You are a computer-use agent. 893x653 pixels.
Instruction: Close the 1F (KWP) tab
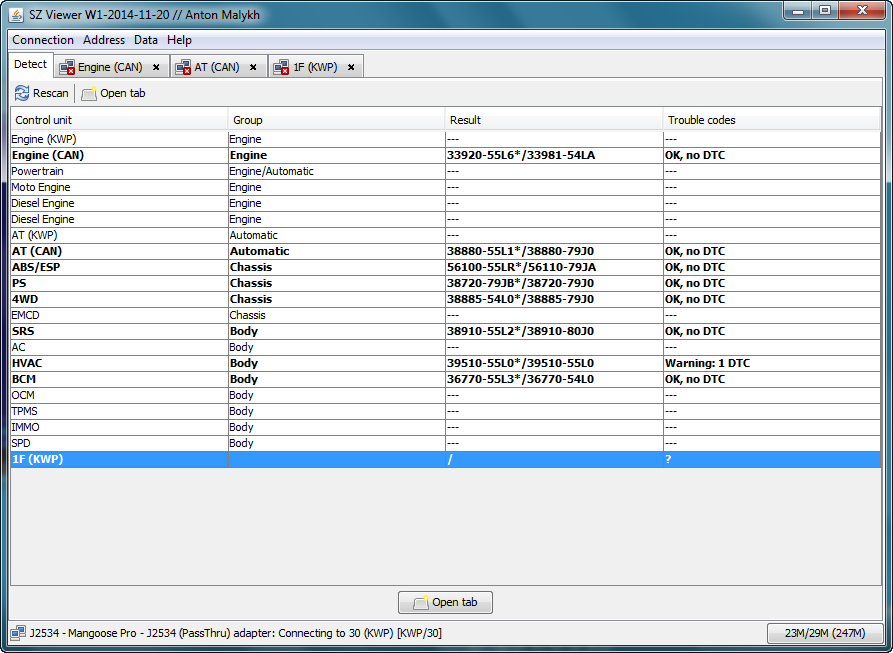351,67
